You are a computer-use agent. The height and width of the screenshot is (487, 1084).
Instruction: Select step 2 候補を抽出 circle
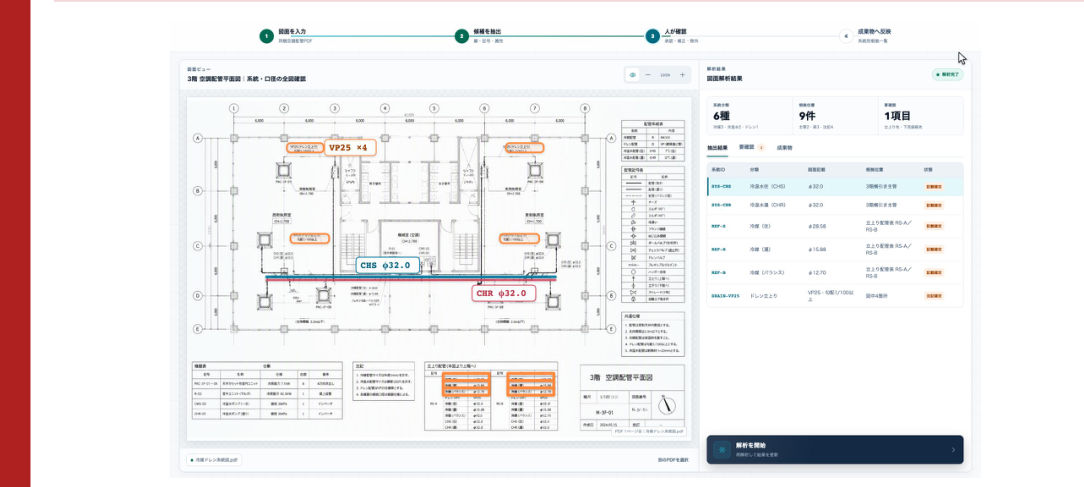[462, 36]
